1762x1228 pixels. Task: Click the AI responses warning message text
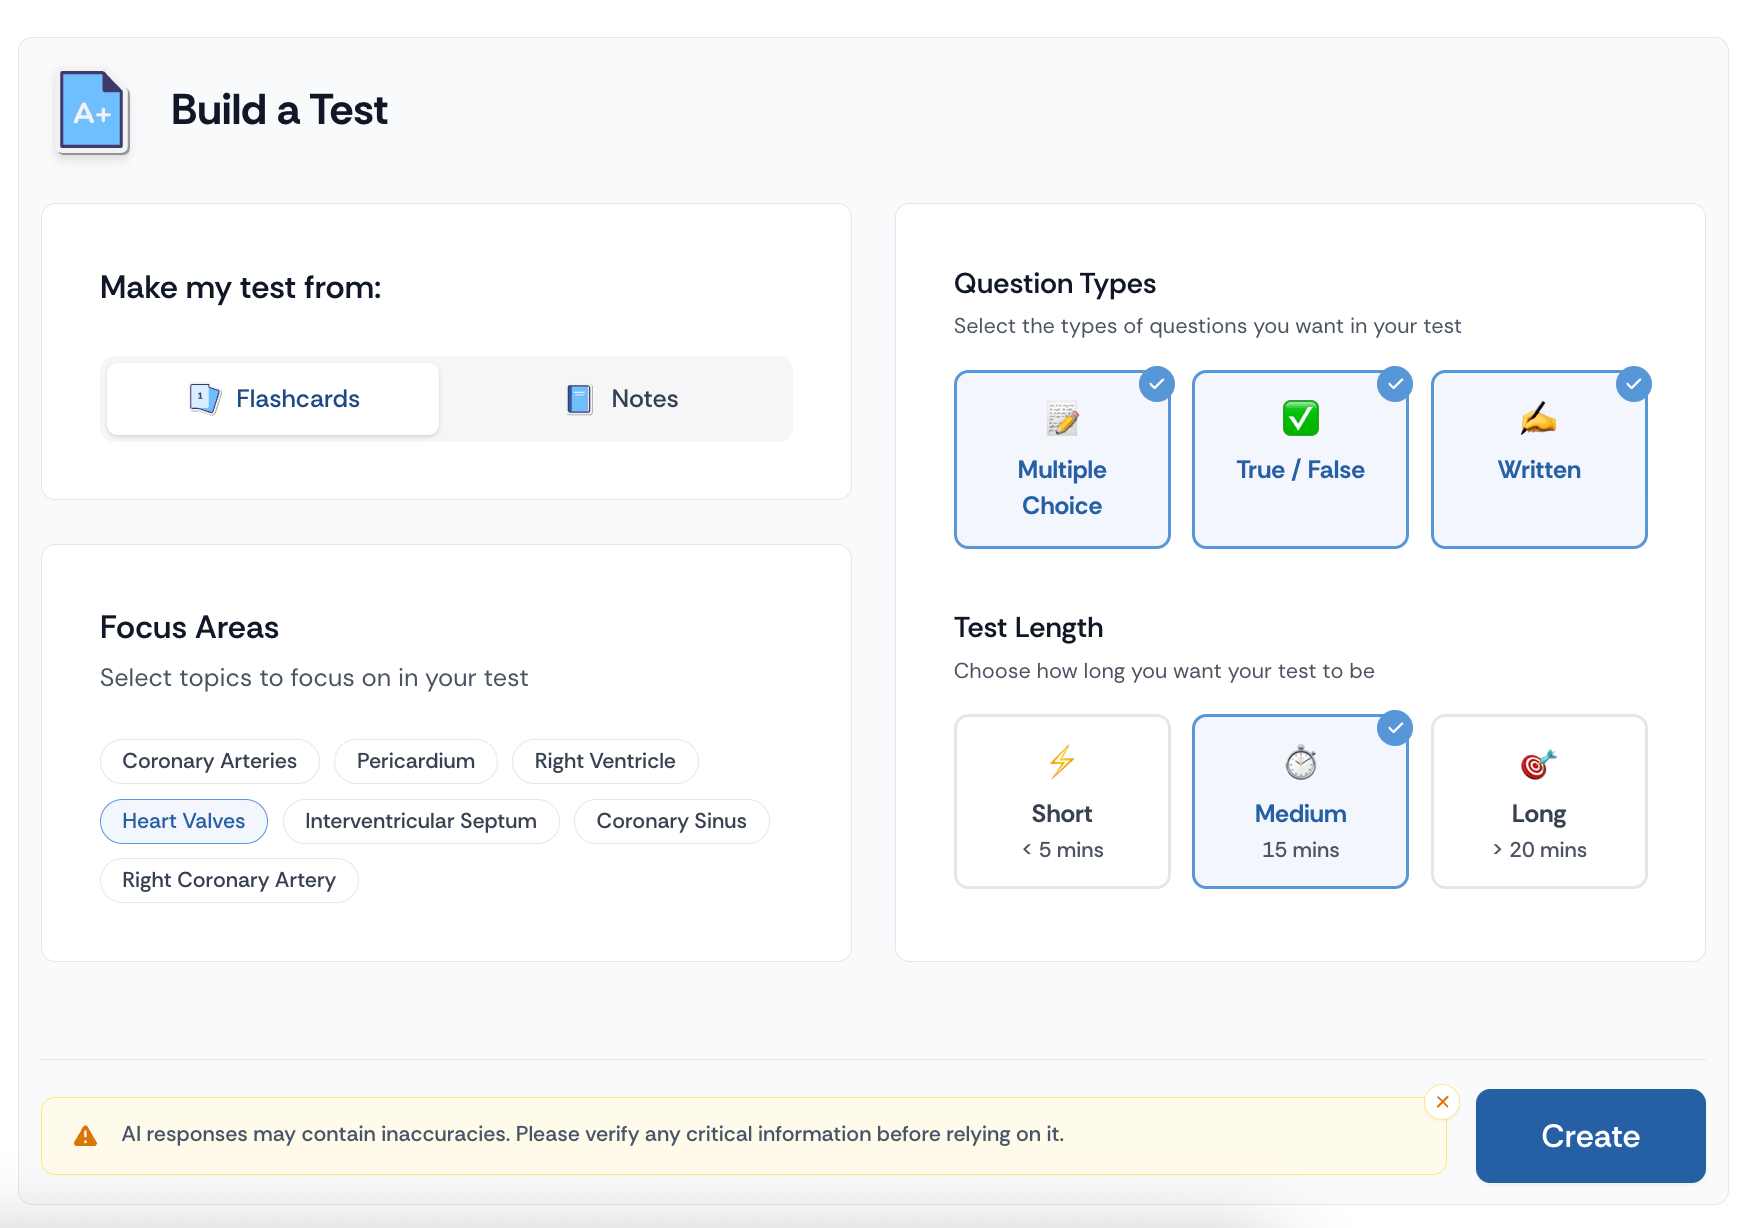point(593,1134)
